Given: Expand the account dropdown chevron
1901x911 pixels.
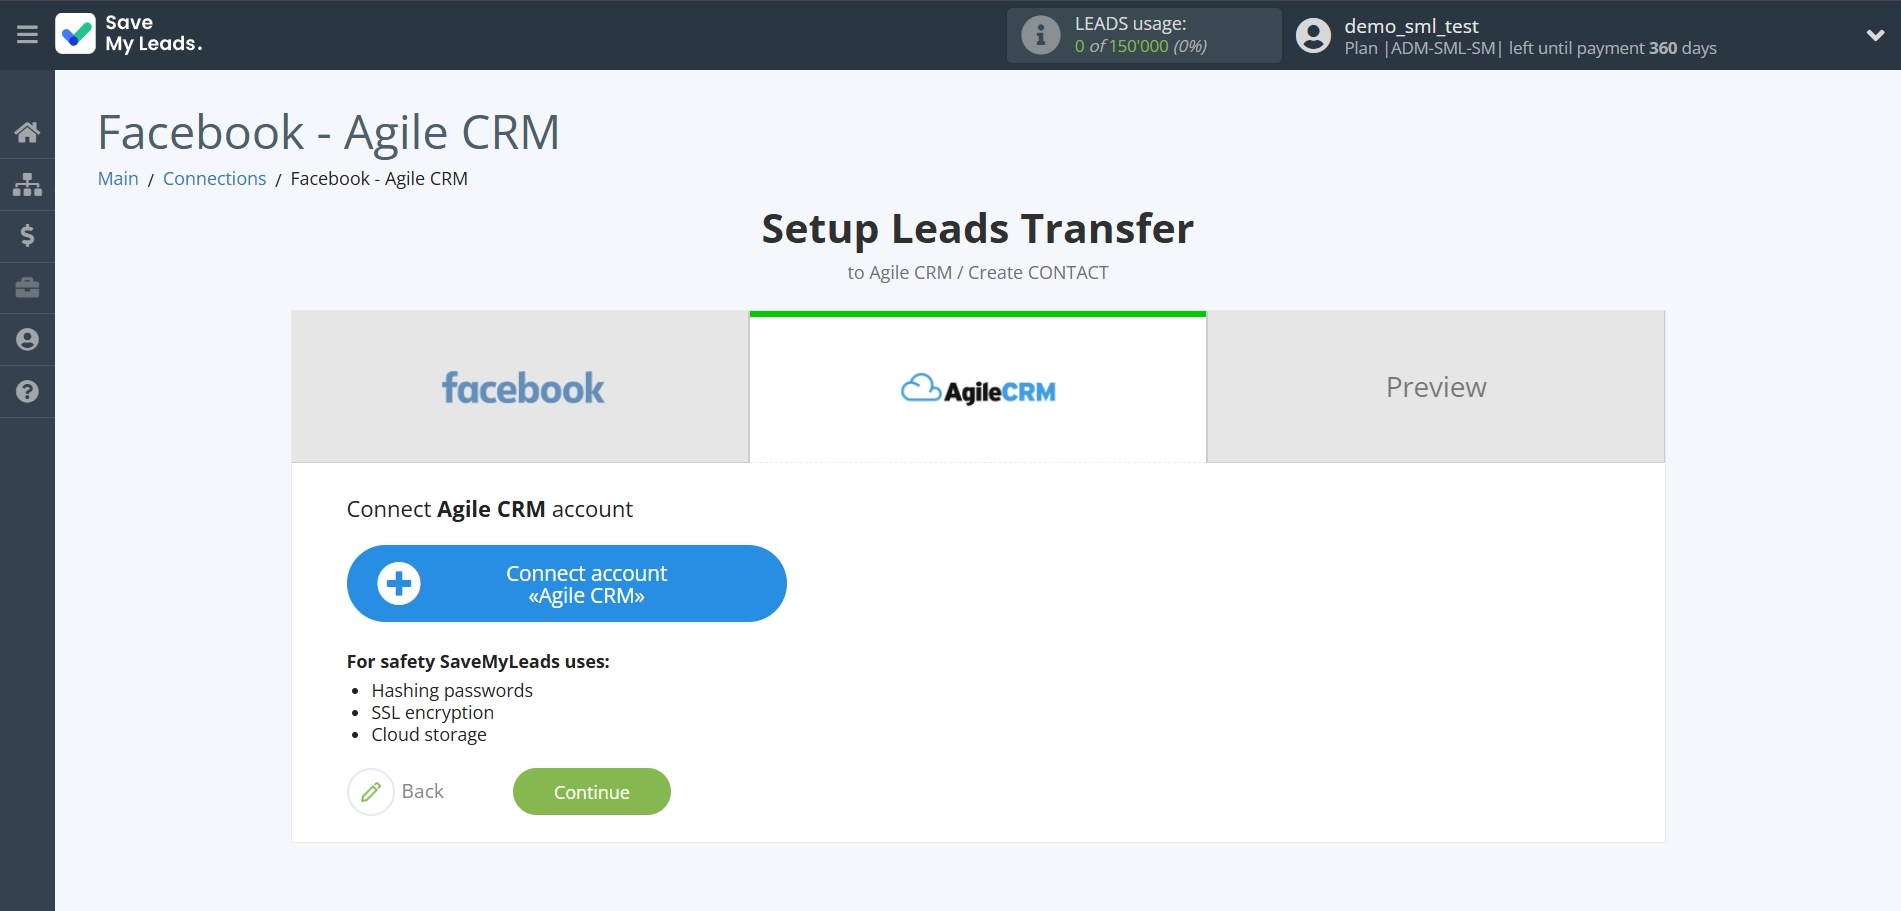Looking at the screenshot, I should [1875, 36].
